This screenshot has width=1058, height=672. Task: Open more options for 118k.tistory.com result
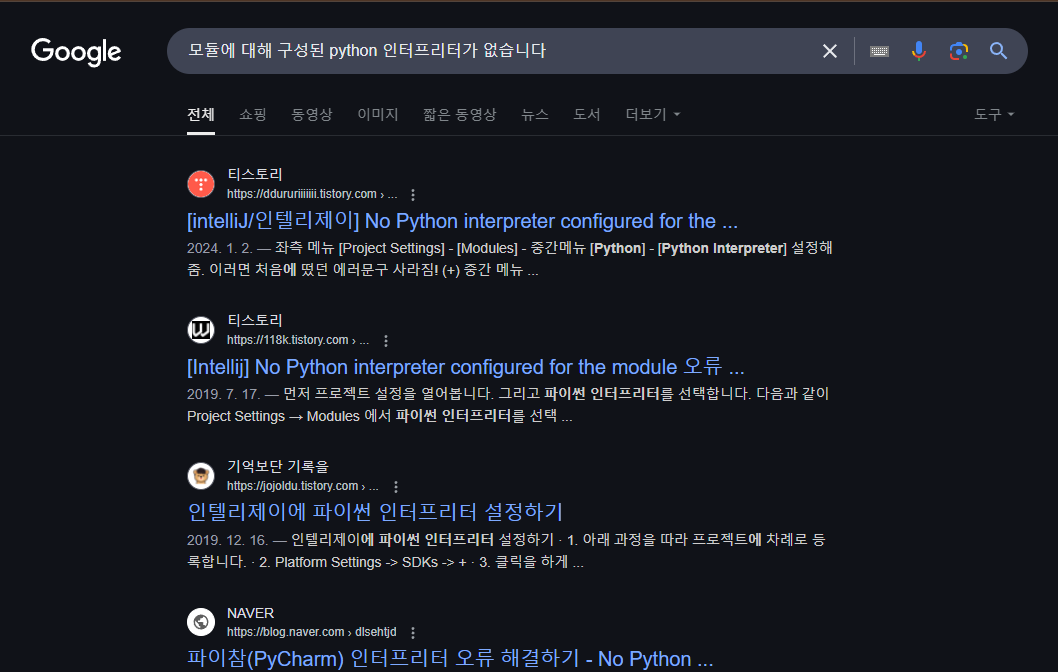(x=386, y=341)
